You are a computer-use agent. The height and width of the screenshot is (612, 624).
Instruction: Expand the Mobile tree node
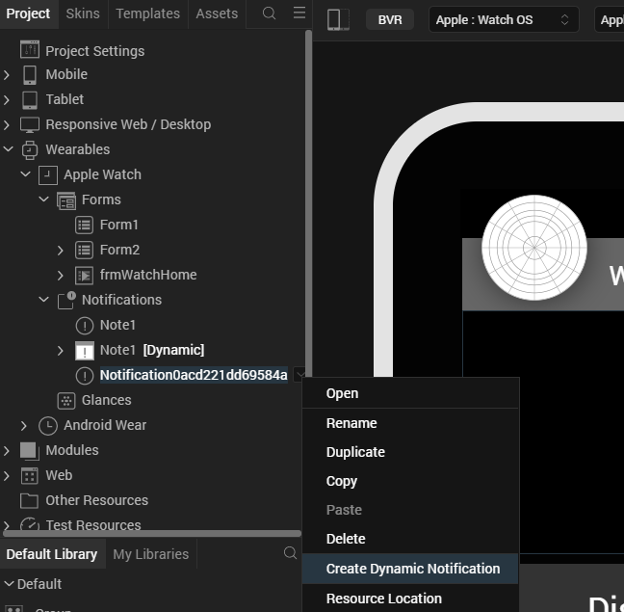point(7,74)
